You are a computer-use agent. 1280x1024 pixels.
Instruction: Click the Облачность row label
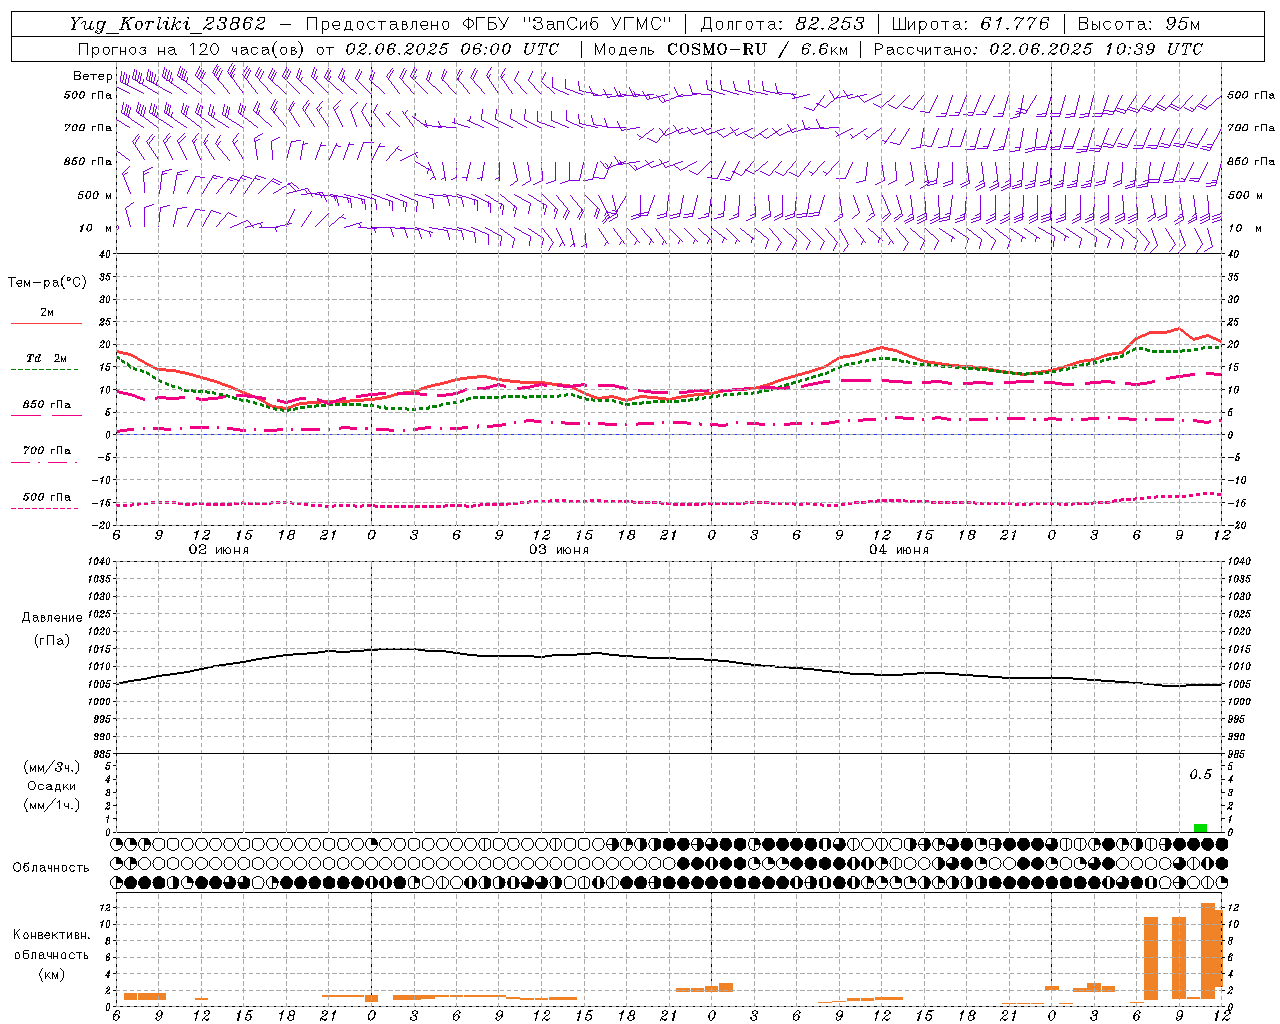point(51,868)
